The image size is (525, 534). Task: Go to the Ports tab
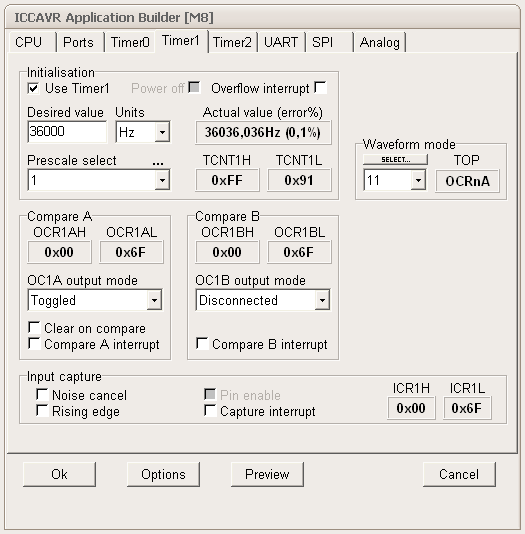[79, 43]
